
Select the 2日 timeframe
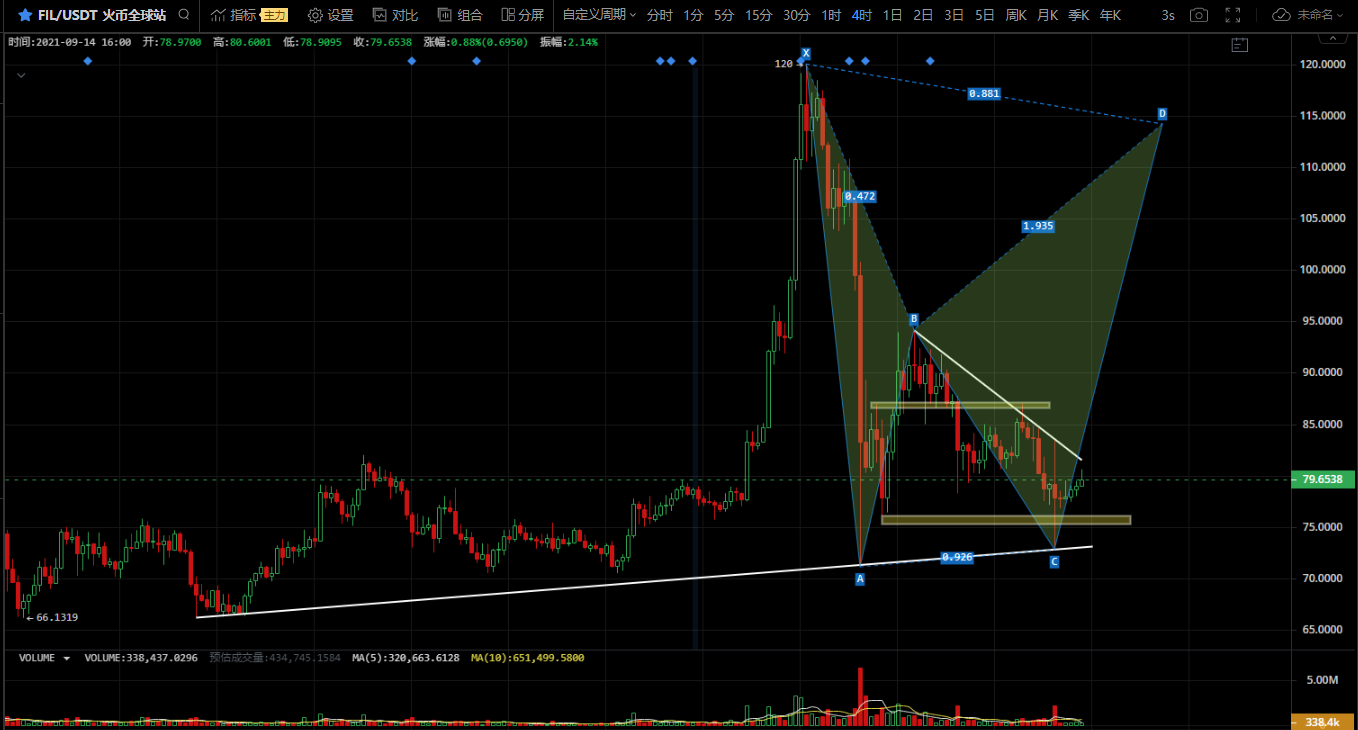pyautogui.click(x=924, y=15)
